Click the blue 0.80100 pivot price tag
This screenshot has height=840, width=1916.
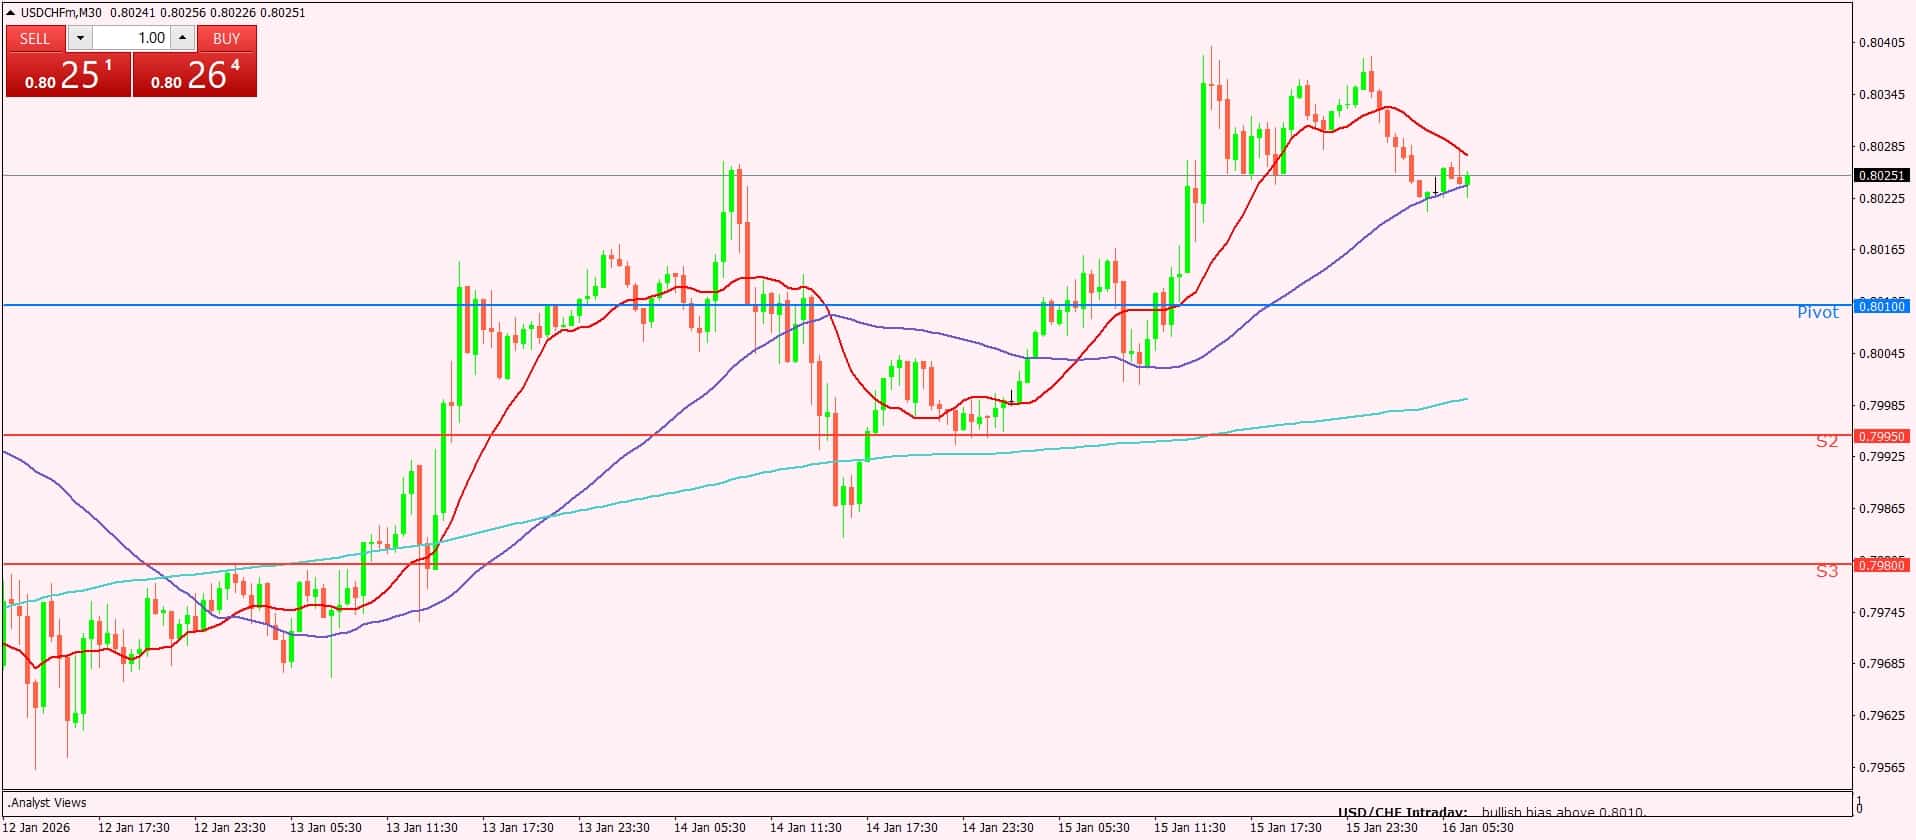point(1881,306)
